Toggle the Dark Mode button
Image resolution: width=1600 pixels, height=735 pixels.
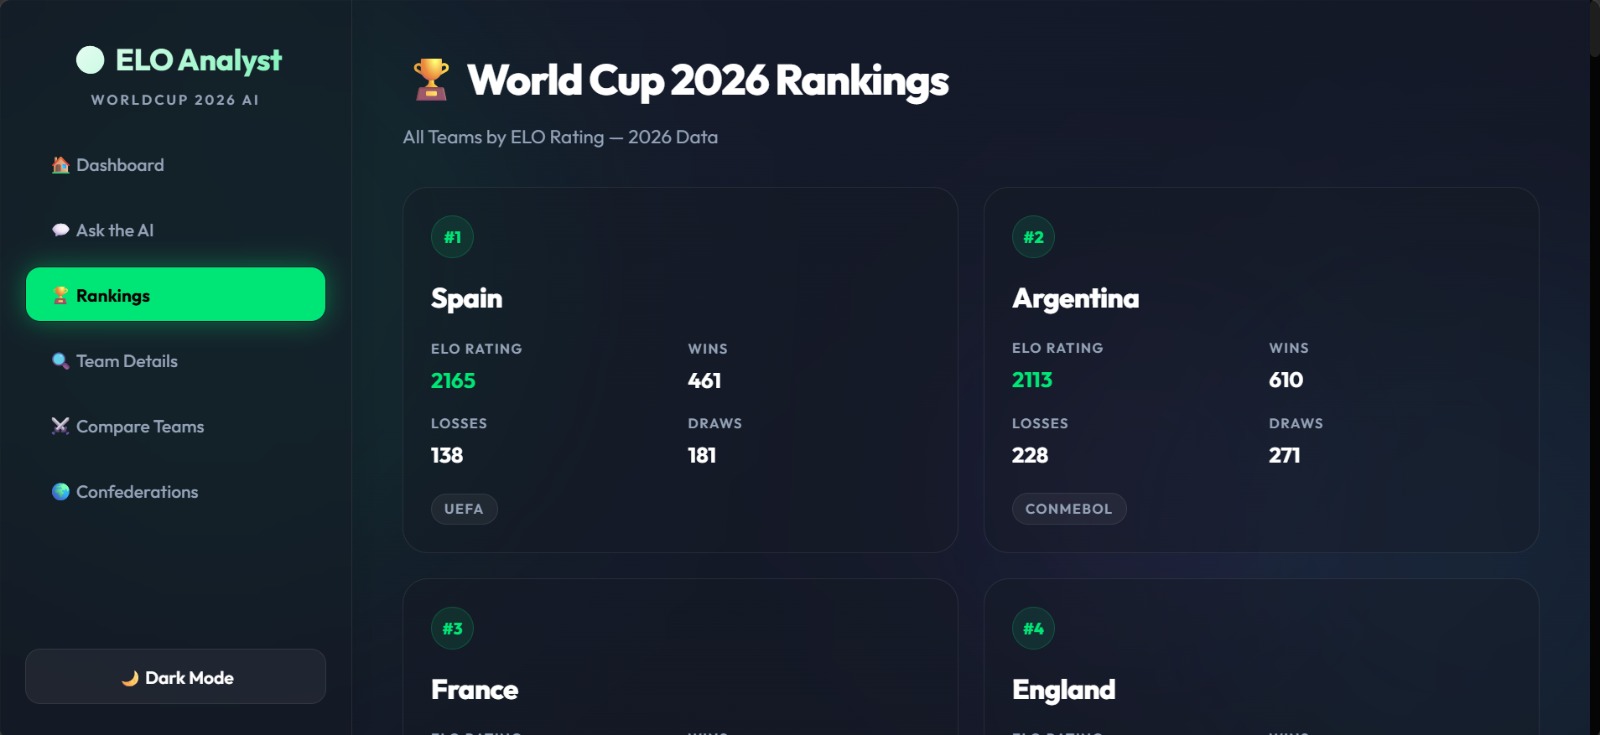pyautogui.click(x=175, y=677)
